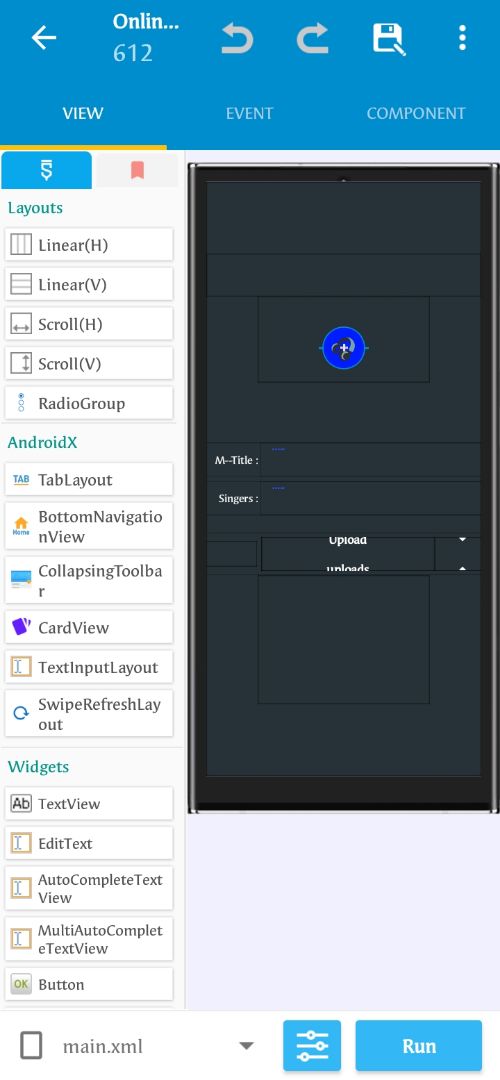Image resolution: width=500 pixels, height=1080 pixels.
Task: Go back with the arrow icon
Action: (x=44, y=37)
